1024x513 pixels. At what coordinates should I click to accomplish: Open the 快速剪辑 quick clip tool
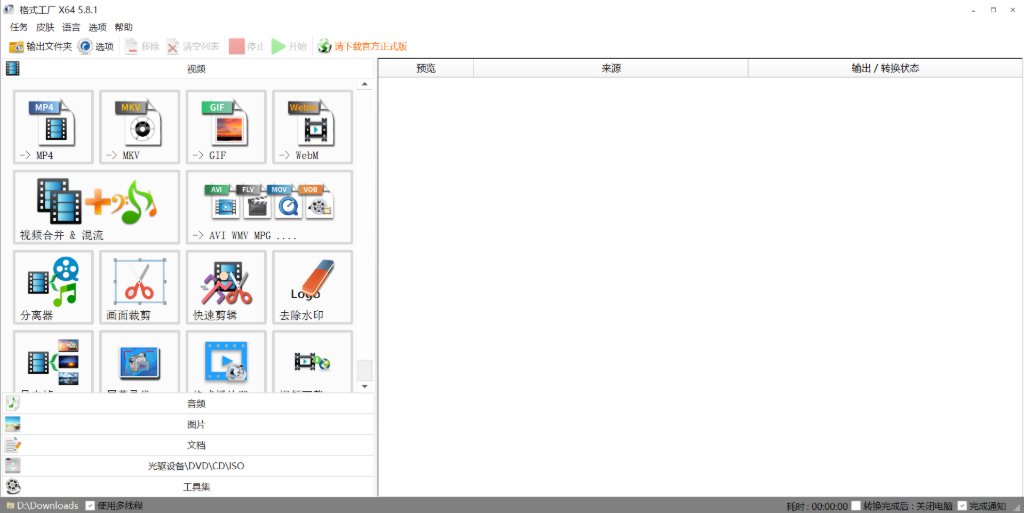click(226, 287)
